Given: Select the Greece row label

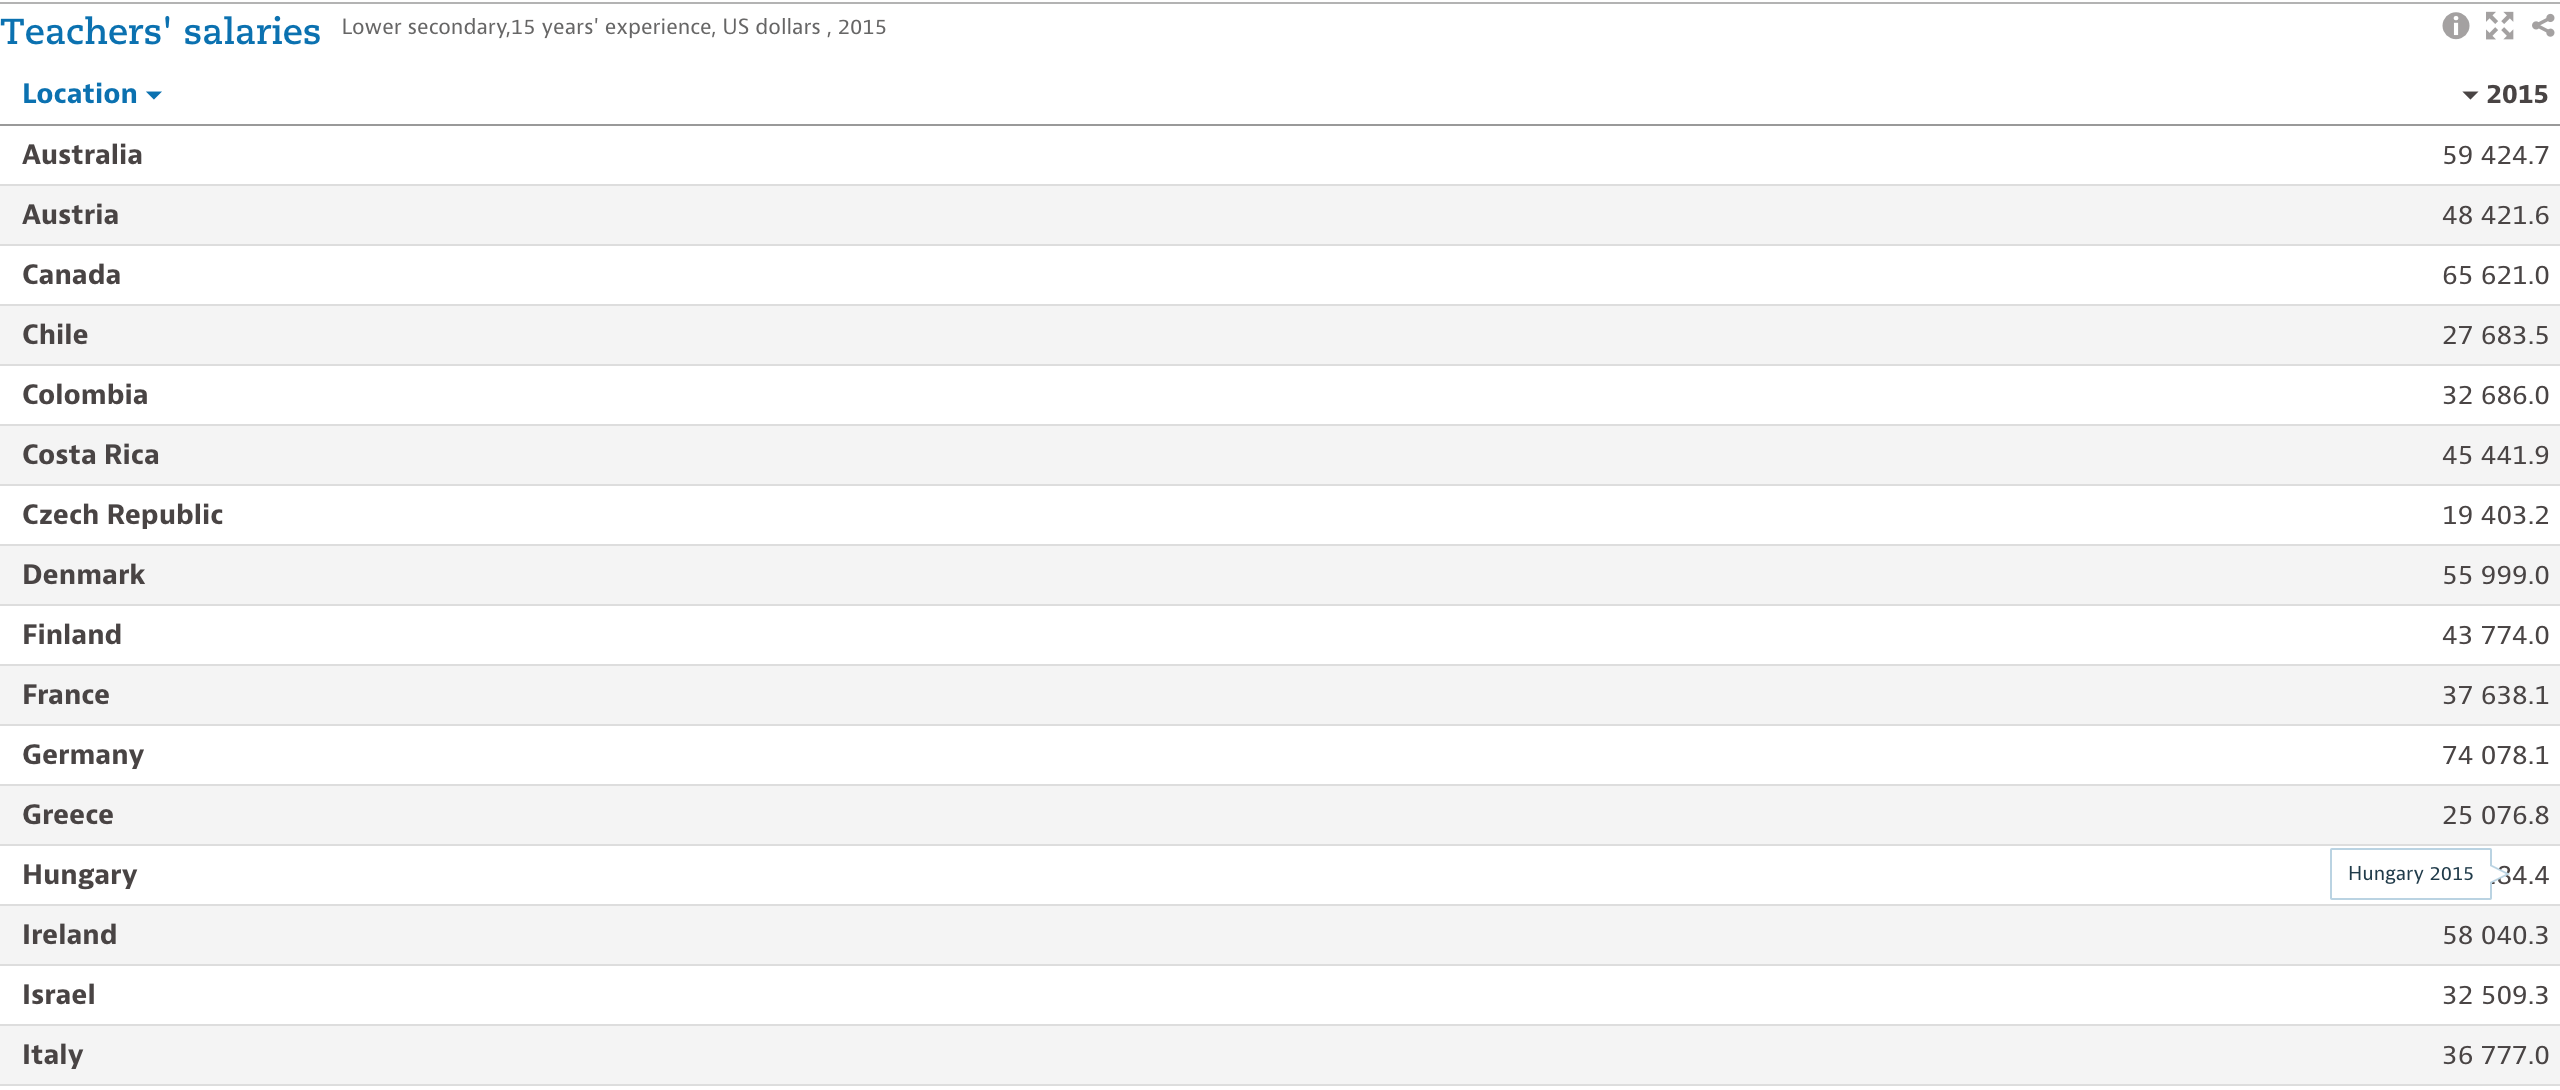Looking at the screenshot, I should (68, 815).
